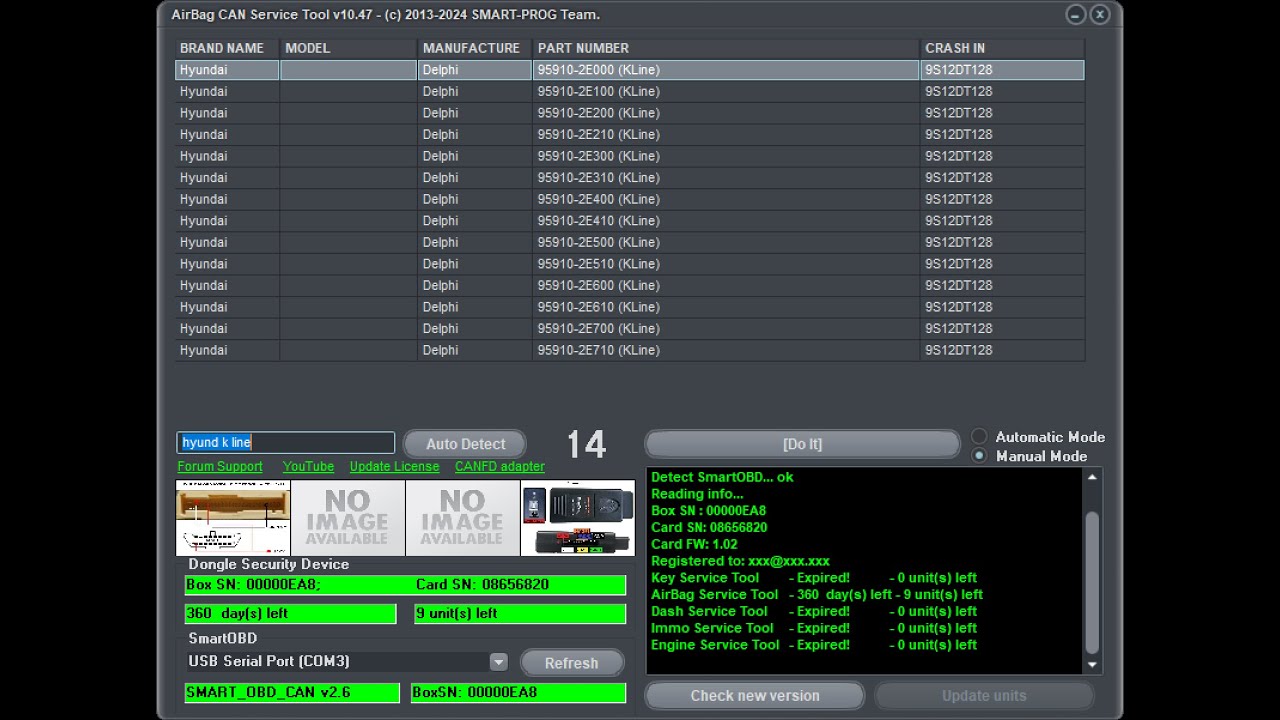Select row with part 95910-2E310 (KLine)
This screenshot has width=1280, height=720.
click(x=630, y=178)
